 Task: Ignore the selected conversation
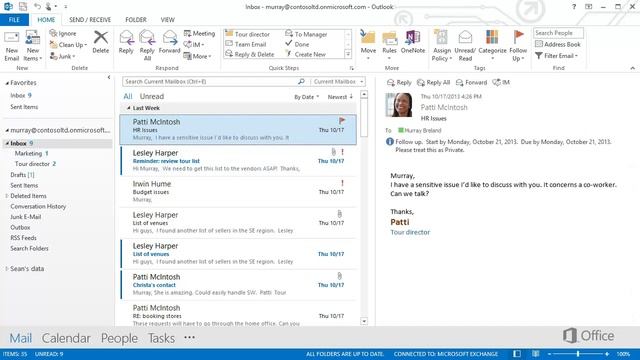pos(63,33)
